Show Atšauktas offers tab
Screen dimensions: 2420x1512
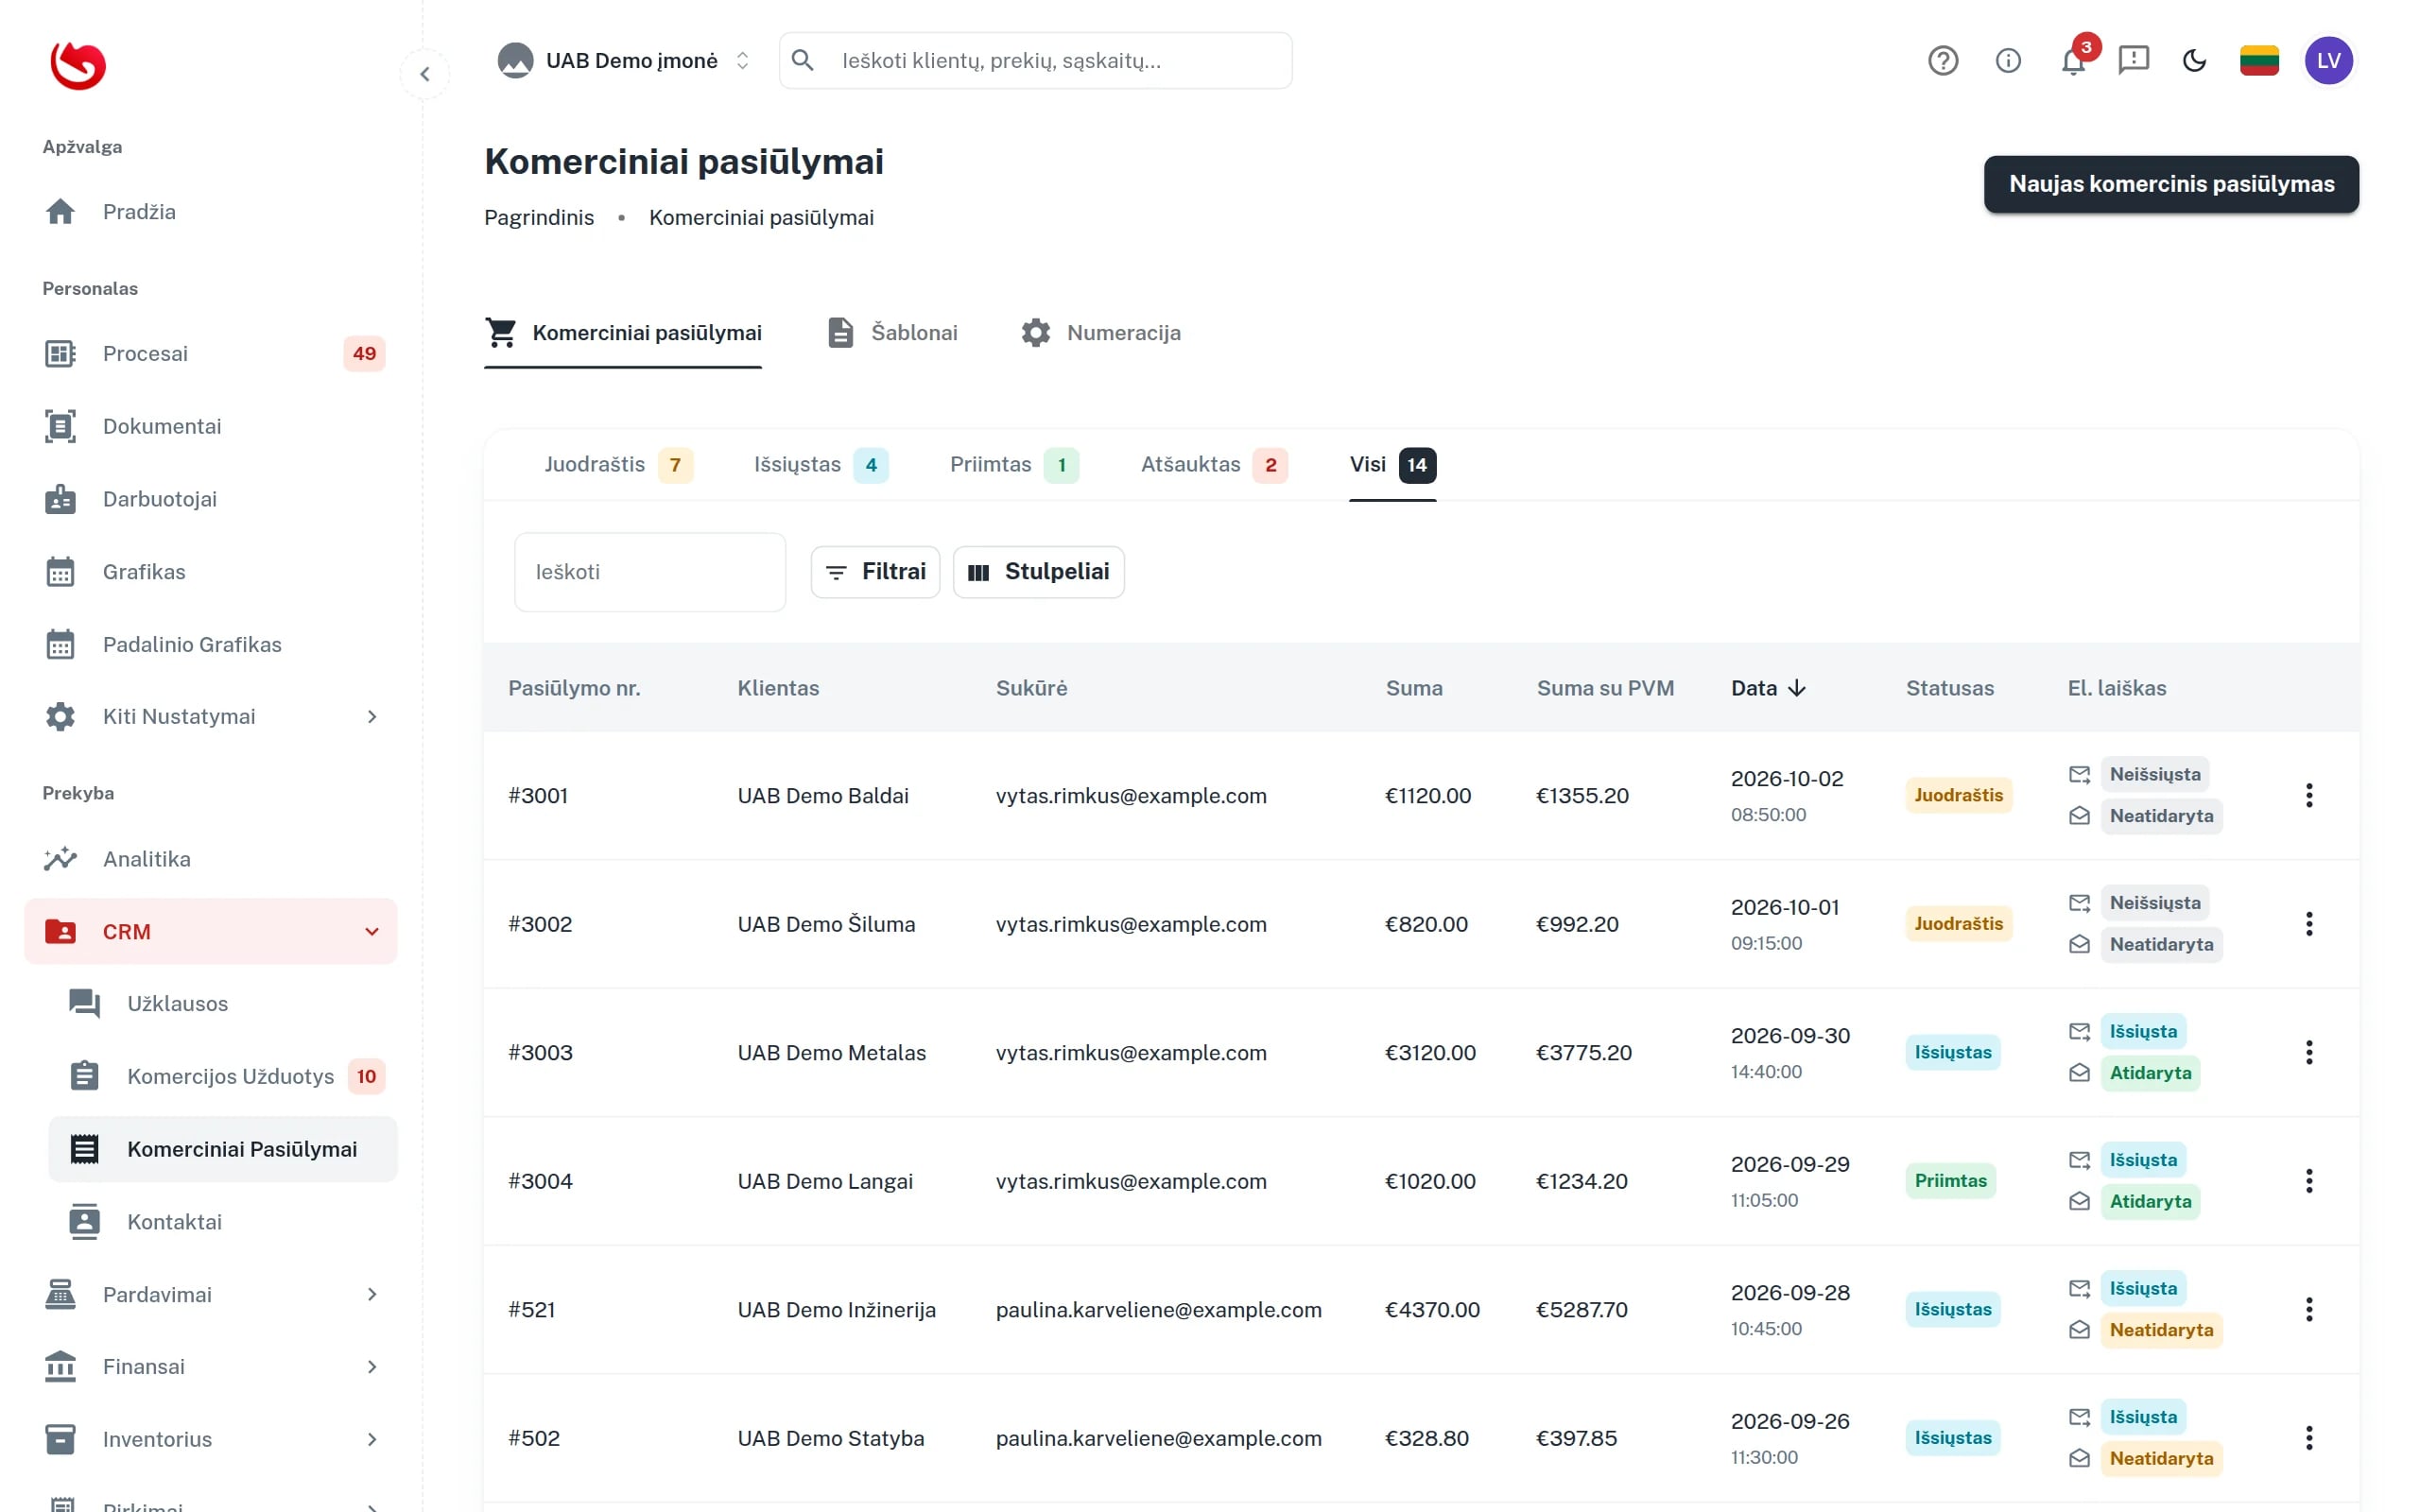pos(1213,465)
